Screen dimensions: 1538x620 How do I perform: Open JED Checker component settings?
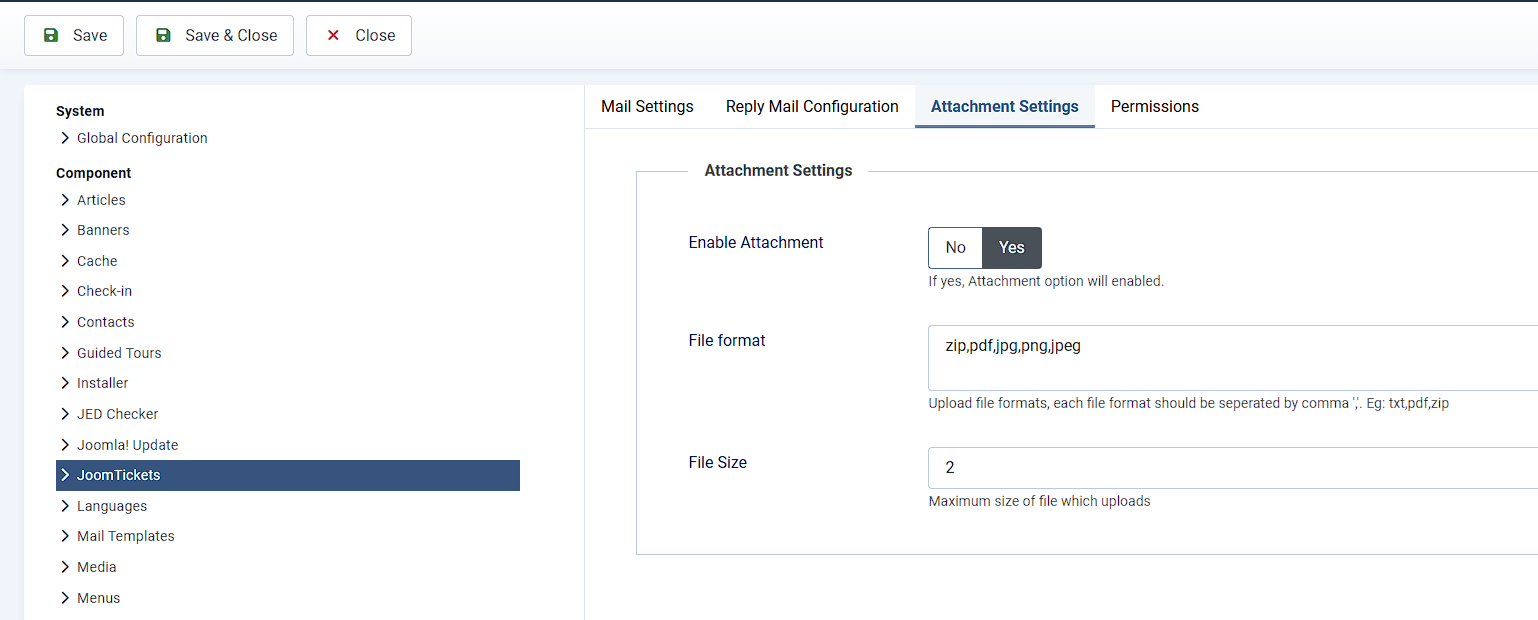click(117, 414)
